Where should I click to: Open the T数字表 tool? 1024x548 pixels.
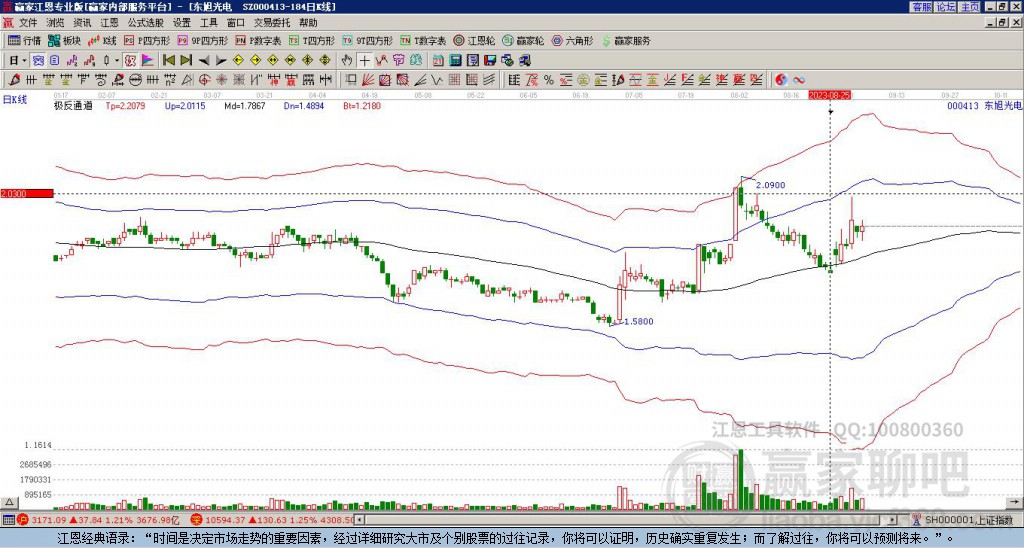pos(423,40)
